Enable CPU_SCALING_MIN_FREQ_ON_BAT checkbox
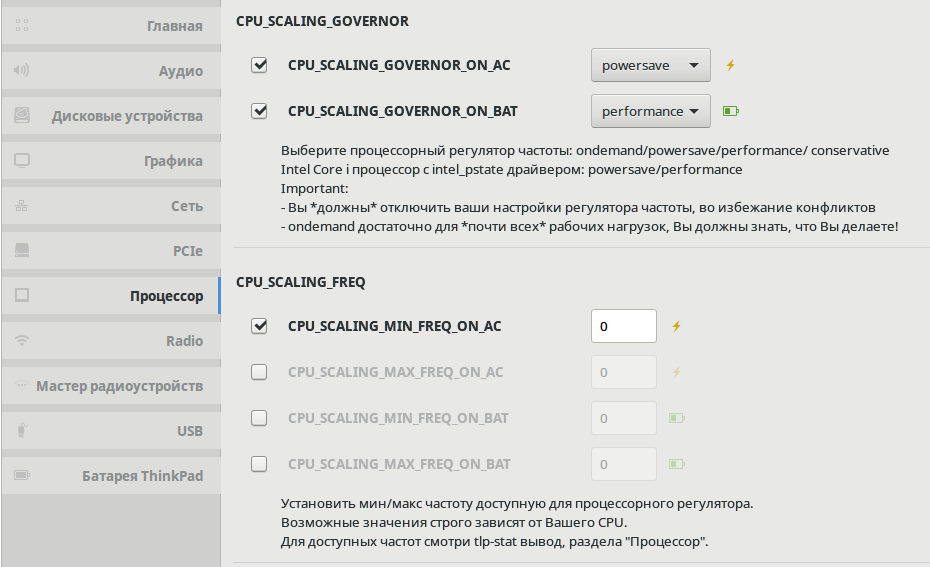Viewport: 930px width, 567px height. (259, 418)
